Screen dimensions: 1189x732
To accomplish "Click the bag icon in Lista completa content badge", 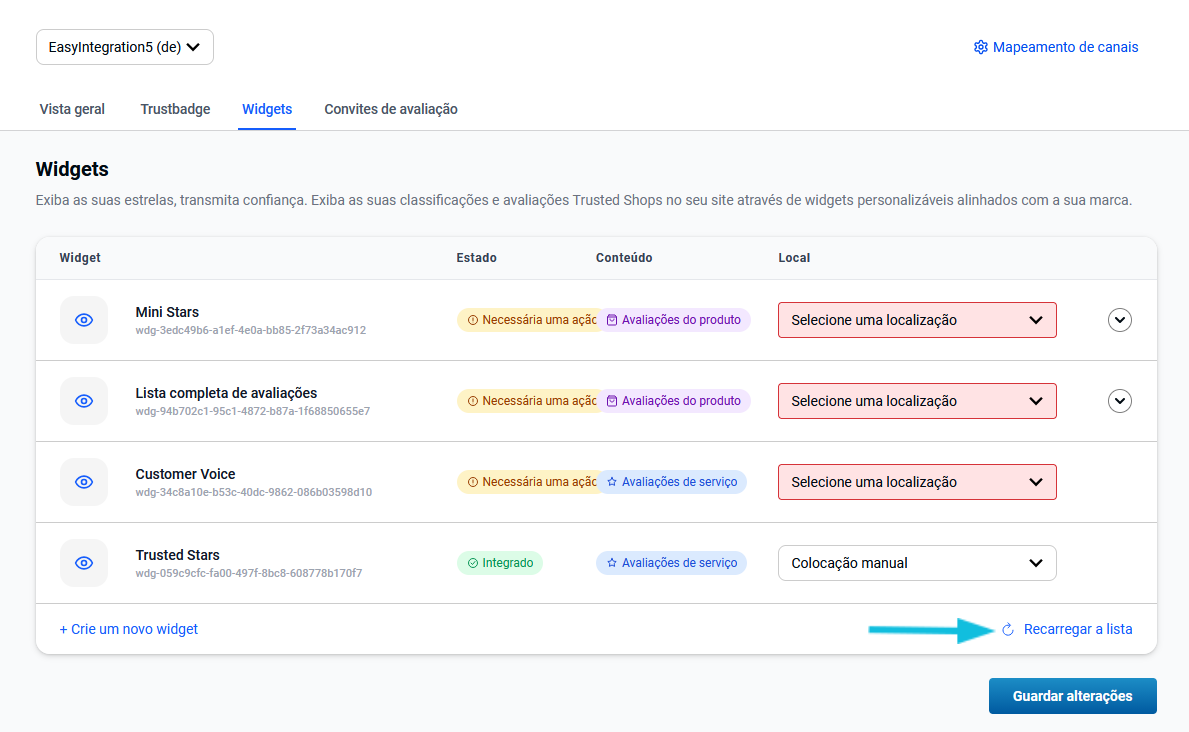I will [611, 401].
